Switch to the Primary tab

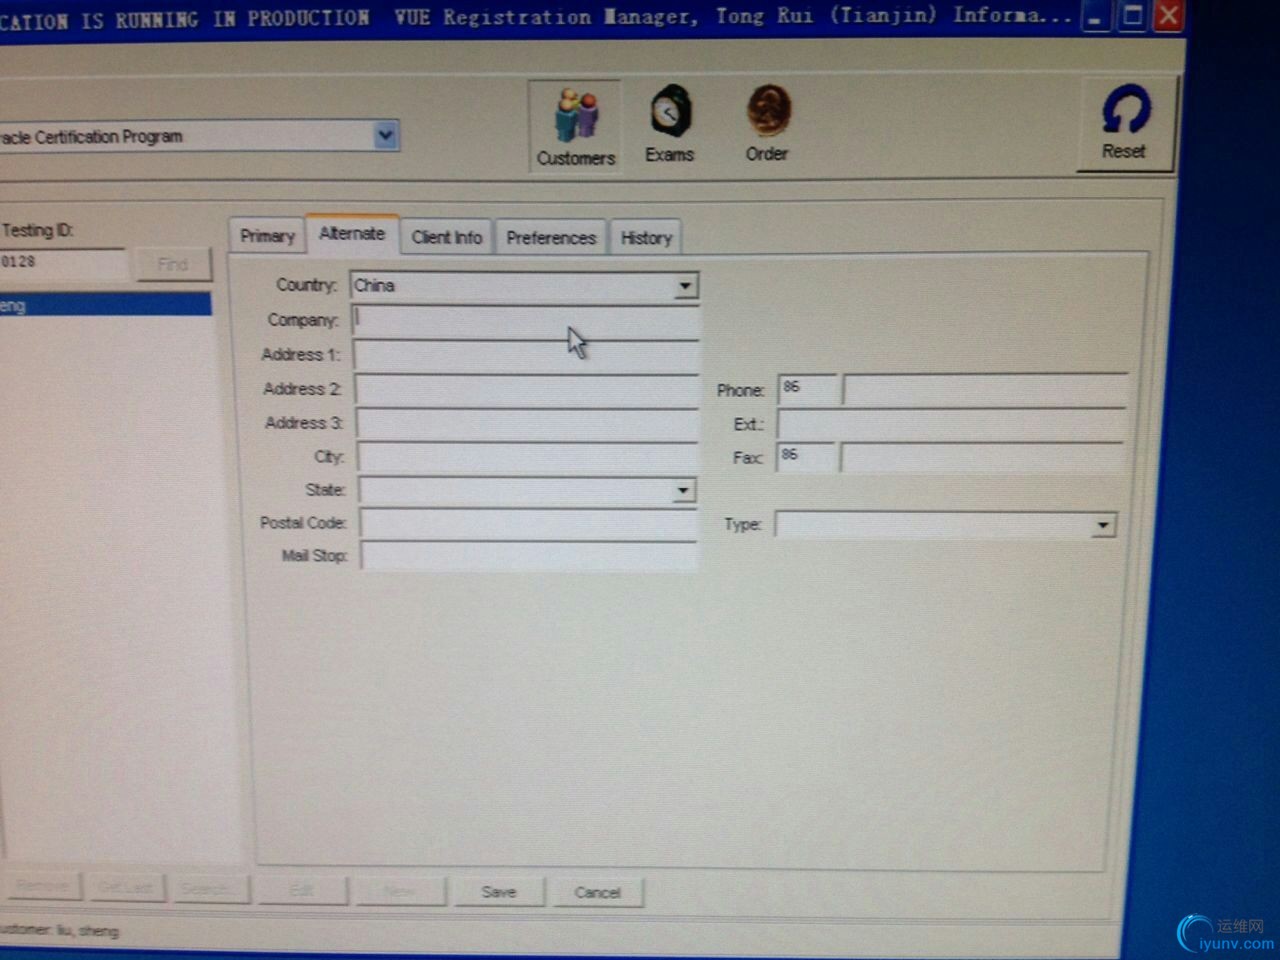click(267, 236)
